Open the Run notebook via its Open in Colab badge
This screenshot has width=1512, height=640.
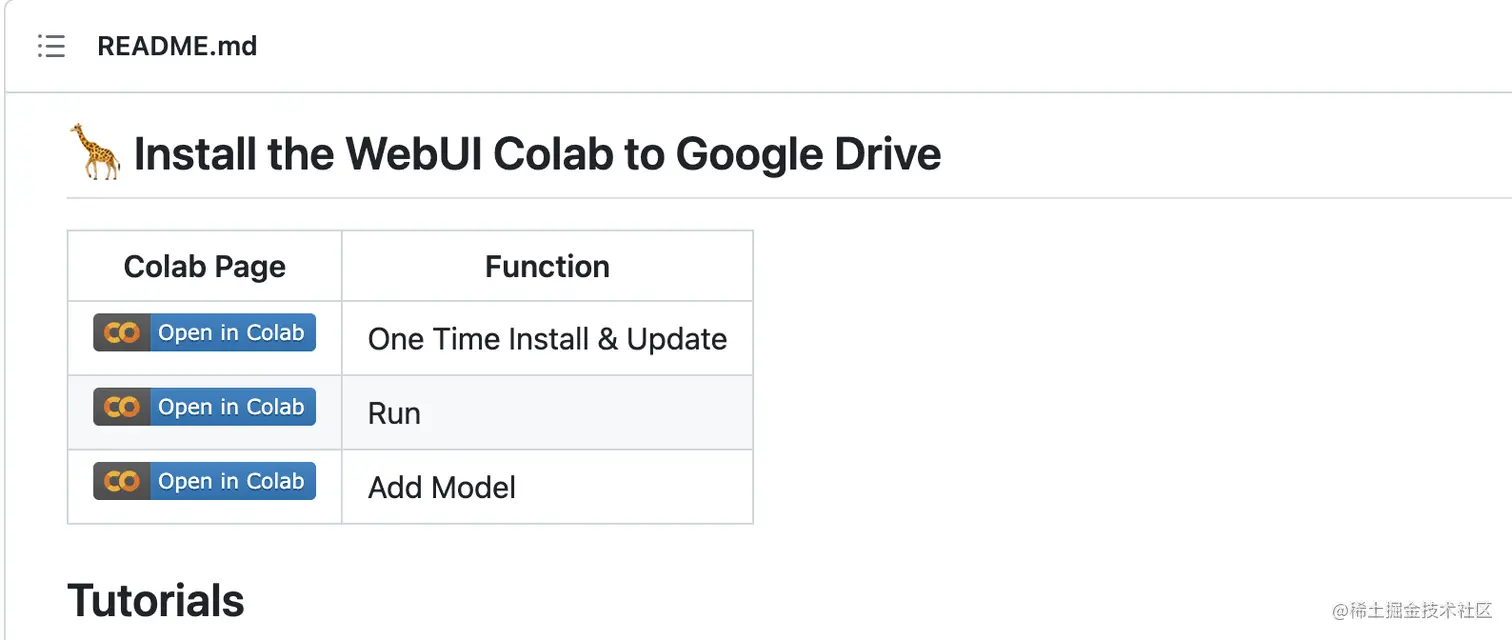tap(205, 407)
